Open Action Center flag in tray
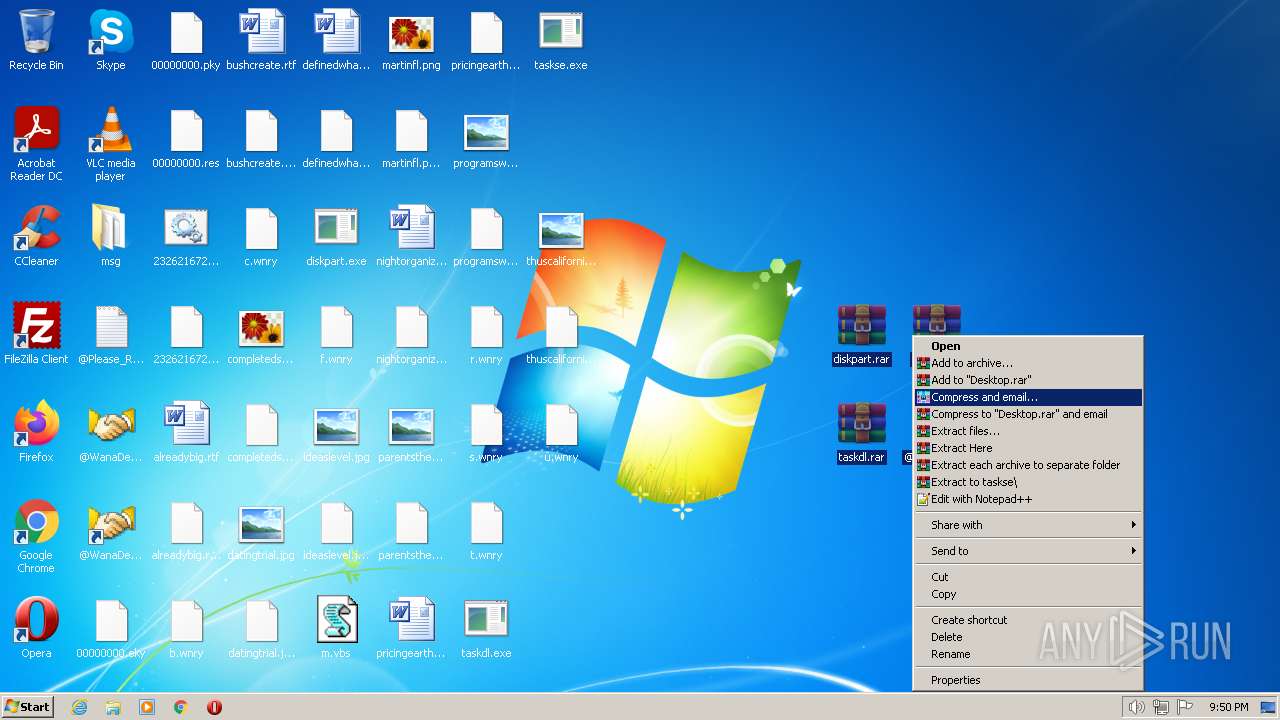The width and height of the screenshot is (1280, 720). coord(1184,707)
